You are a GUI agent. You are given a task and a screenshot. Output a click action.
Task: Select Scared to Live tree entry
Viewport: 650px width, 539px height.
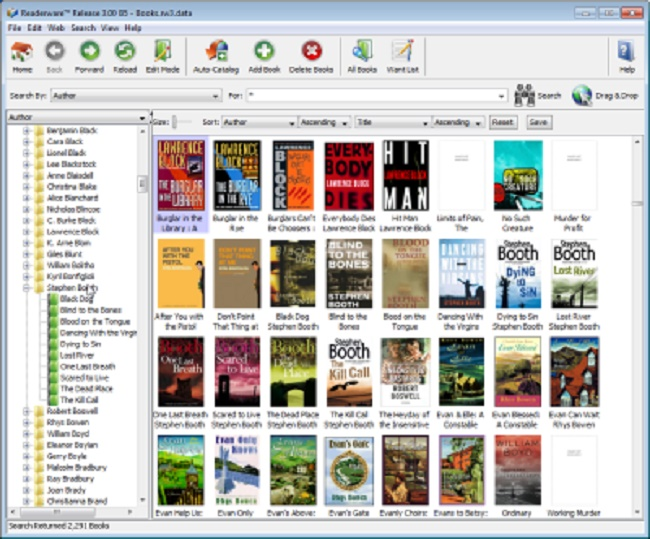pyautogui.click(x=84, y=378)
